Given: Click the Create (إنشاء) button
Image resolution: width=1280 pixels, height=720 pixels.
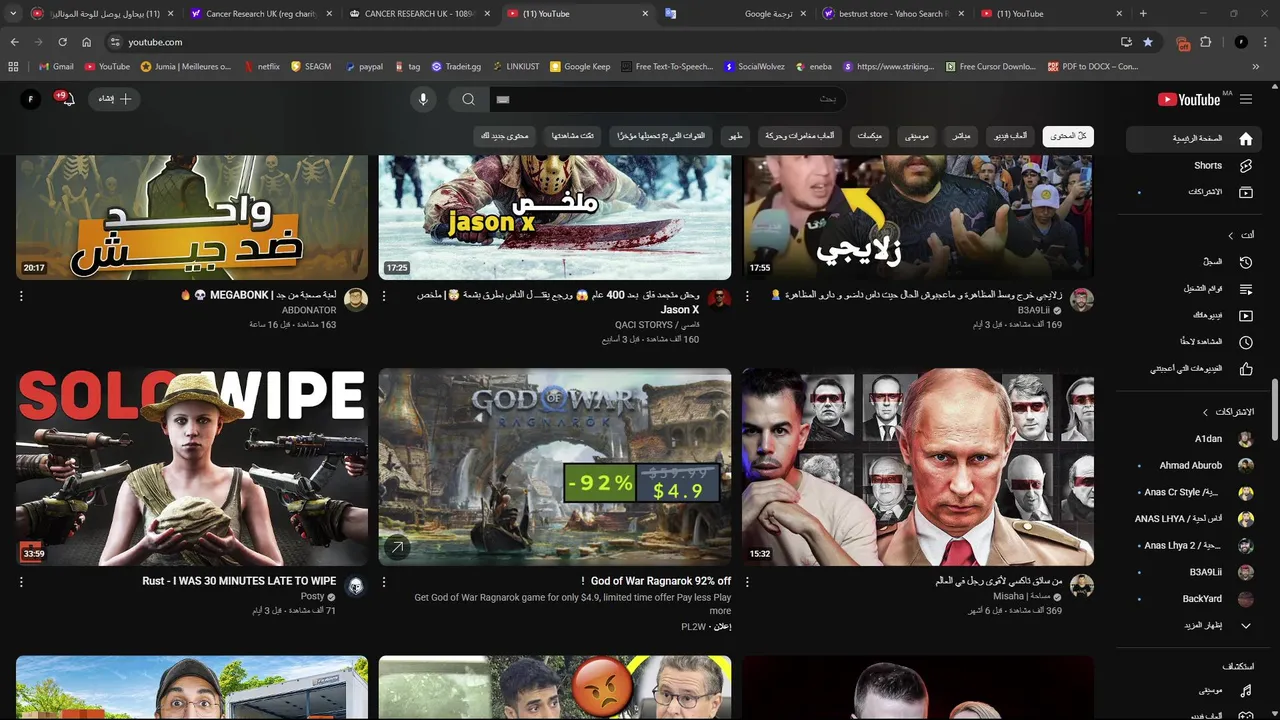Looking at the screenshot, I should click(114, 99).
